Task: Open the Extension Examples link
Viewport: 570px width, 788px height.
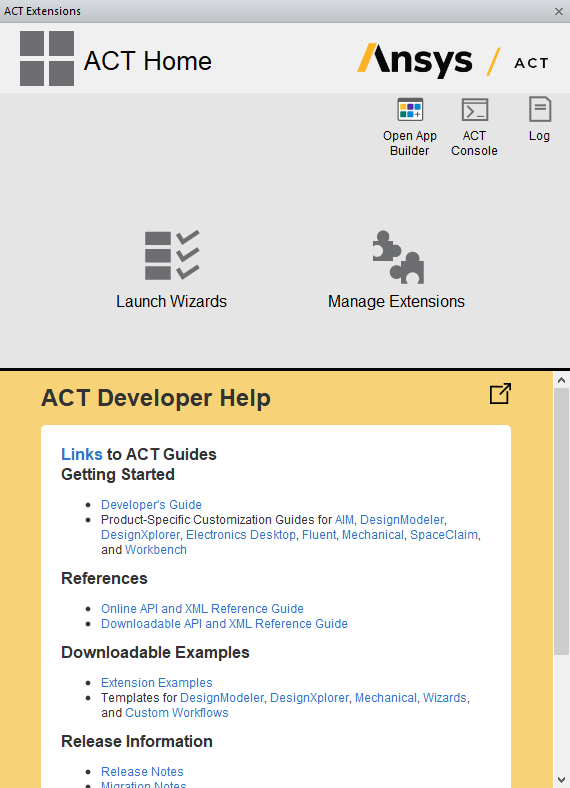Action: pyautogui.click(x=157, y=682)
